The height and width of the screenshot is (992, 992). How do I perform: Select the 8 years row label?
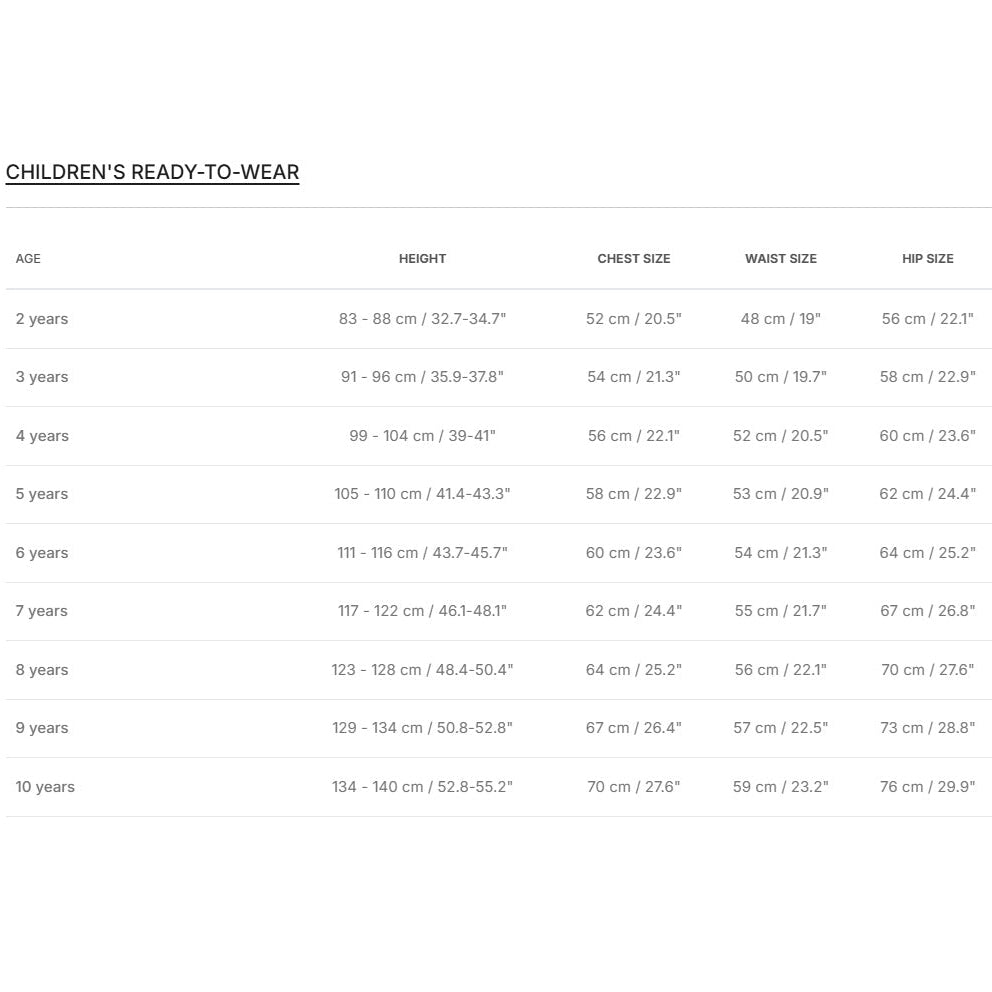click(x=42, y=670)
